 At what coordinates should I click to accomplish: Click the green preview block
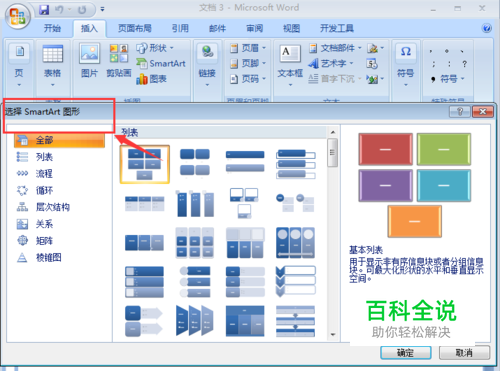(444, 149)
